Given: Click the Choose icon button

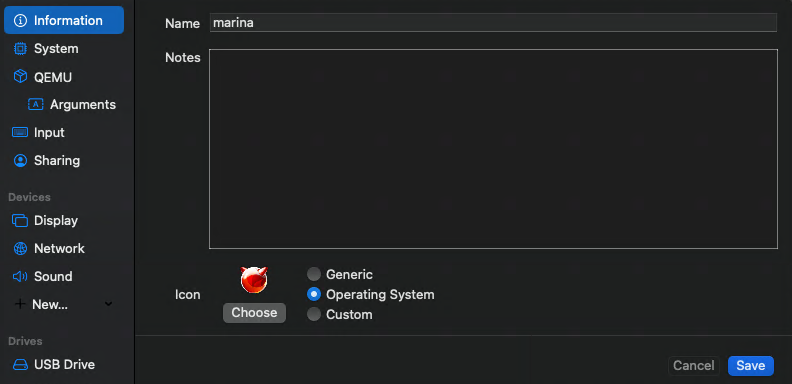Looking at the screenshot, I should click(x=254, y=313).
